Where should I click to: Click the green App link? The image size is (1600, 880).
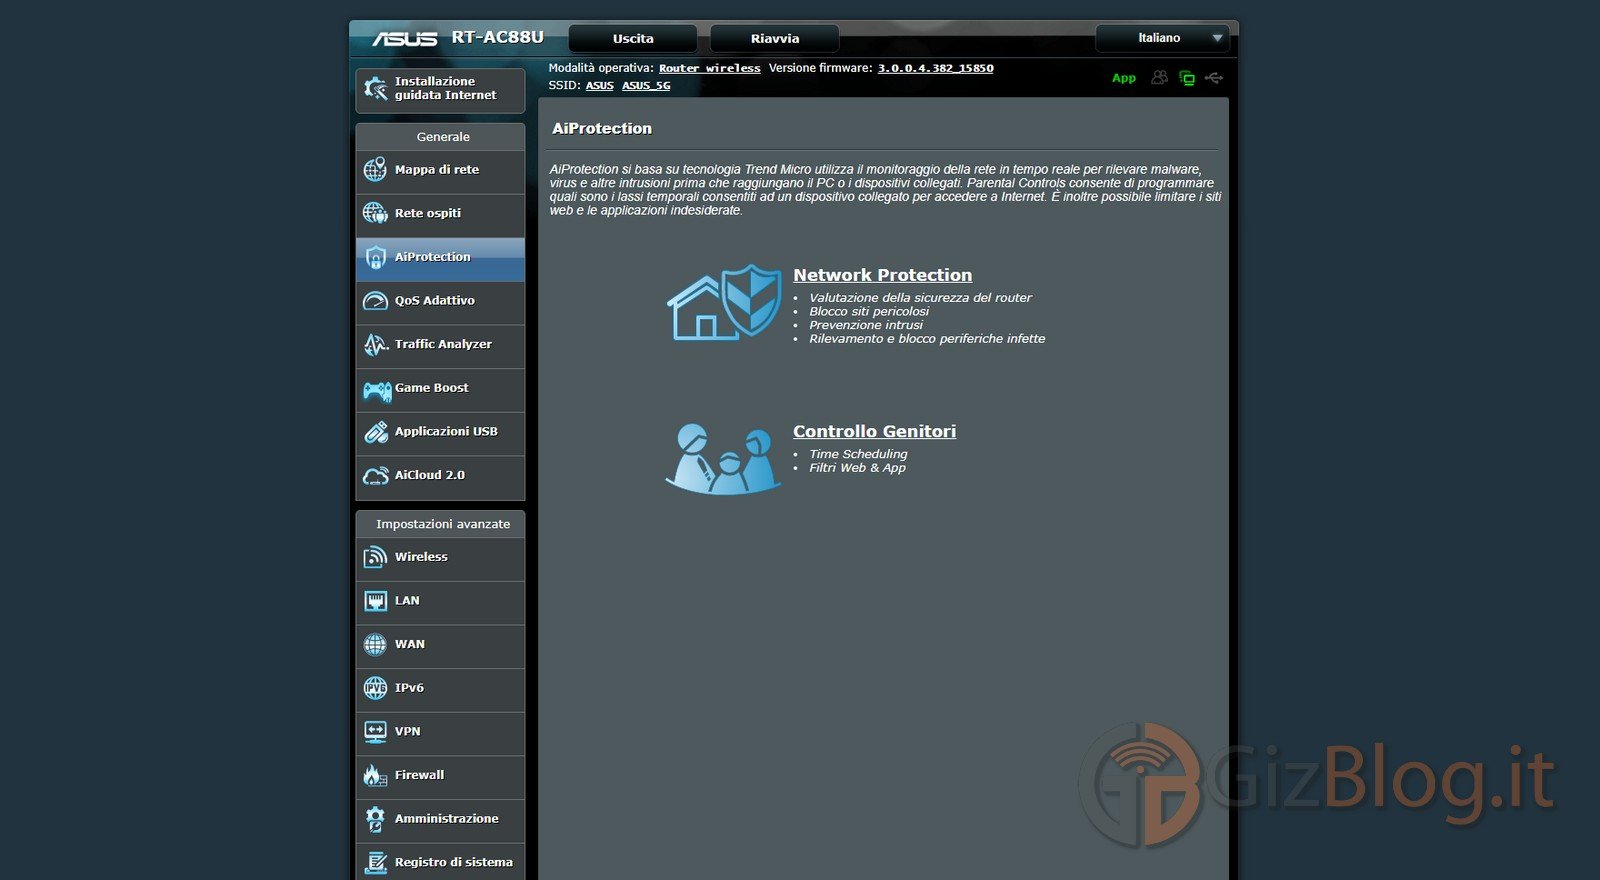1124,78
